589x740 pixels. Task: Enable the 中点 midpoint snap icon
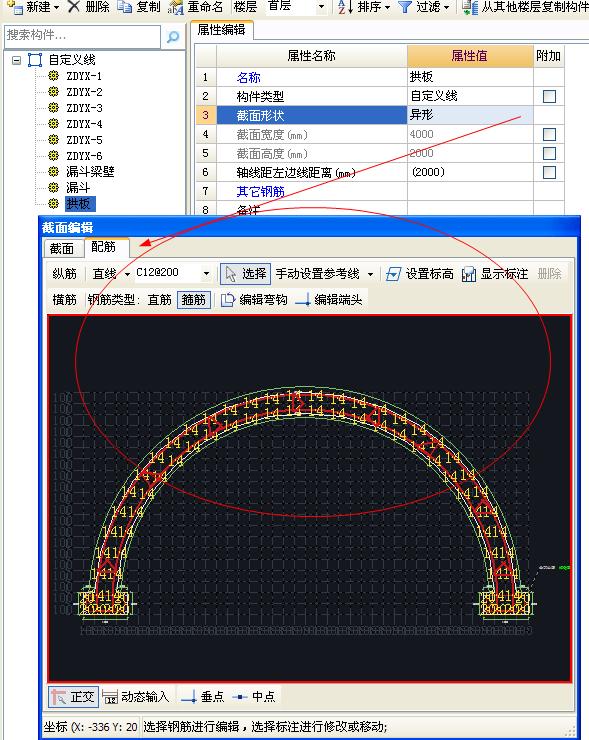pos(240,697)
